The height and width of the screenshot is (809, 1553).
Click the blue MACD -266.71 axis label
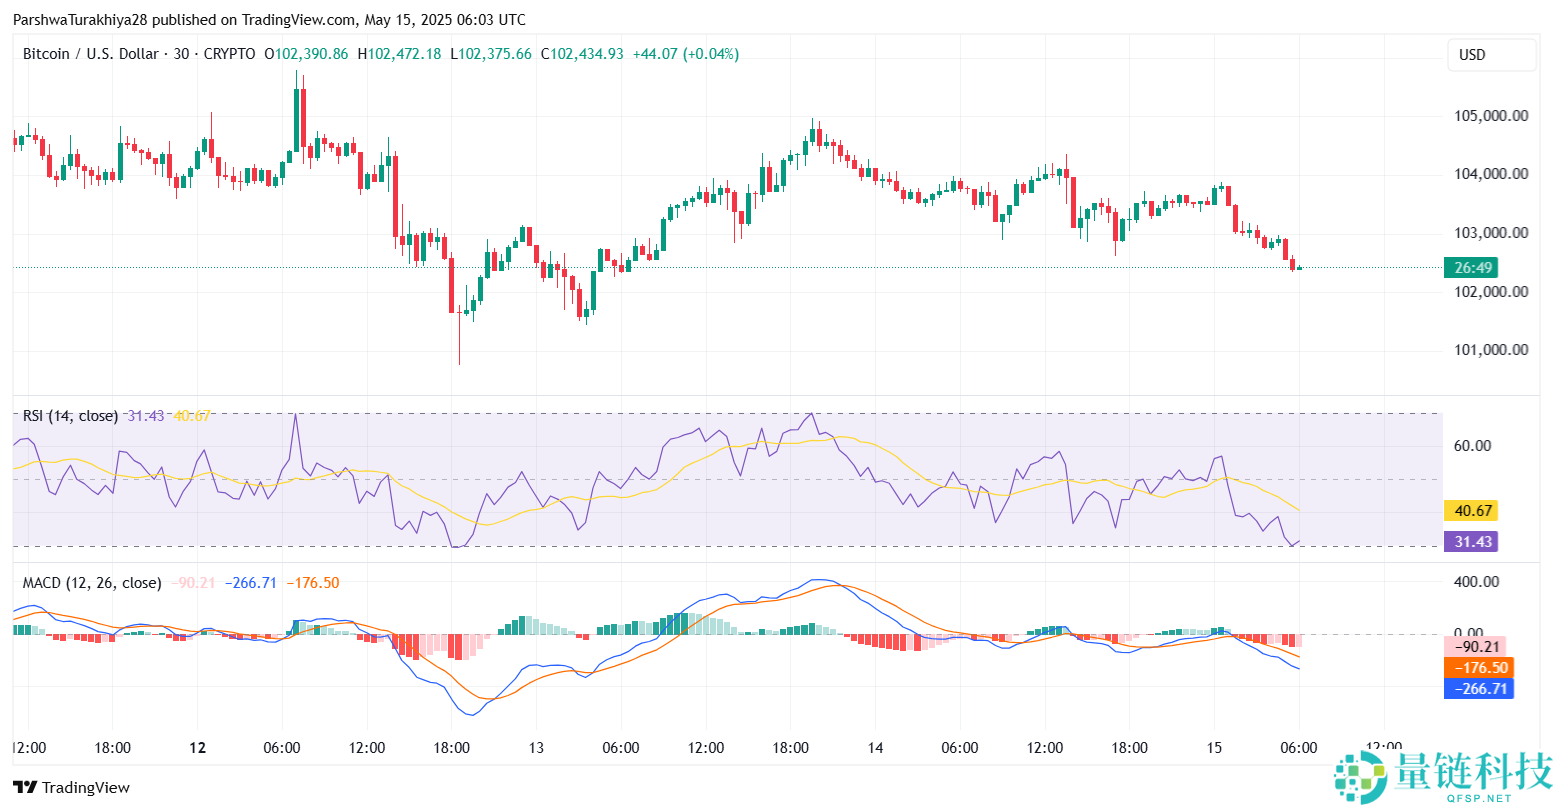[1478, 688]
